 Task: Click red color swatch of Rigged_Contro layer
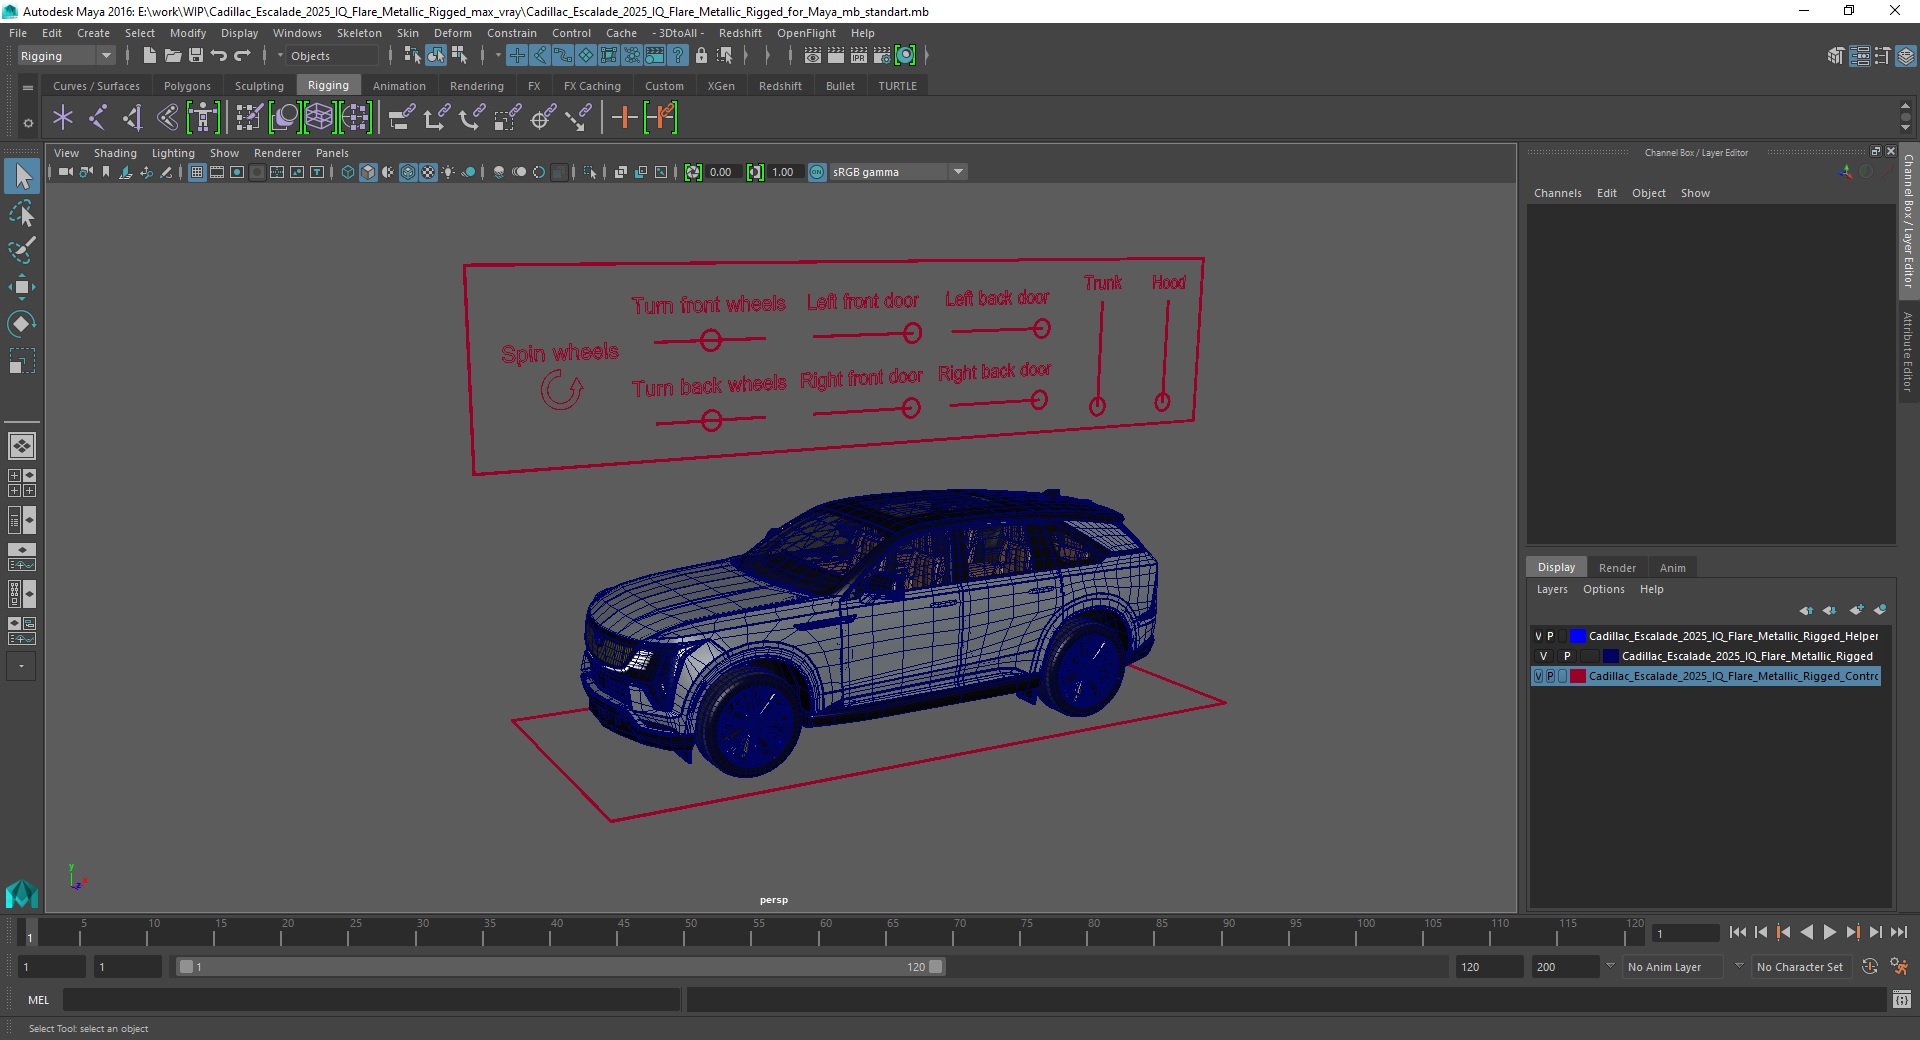[1578, 676]
